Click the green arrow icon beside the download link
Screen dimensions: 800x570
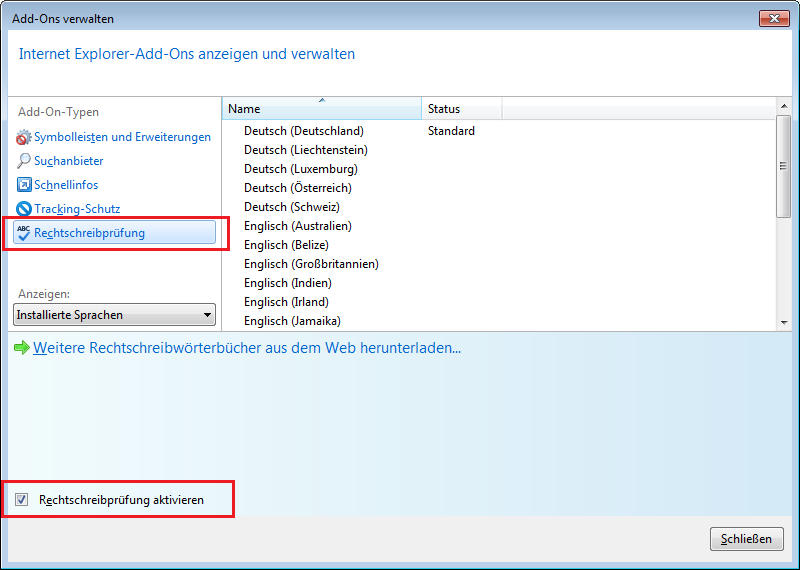coord(22,348)
